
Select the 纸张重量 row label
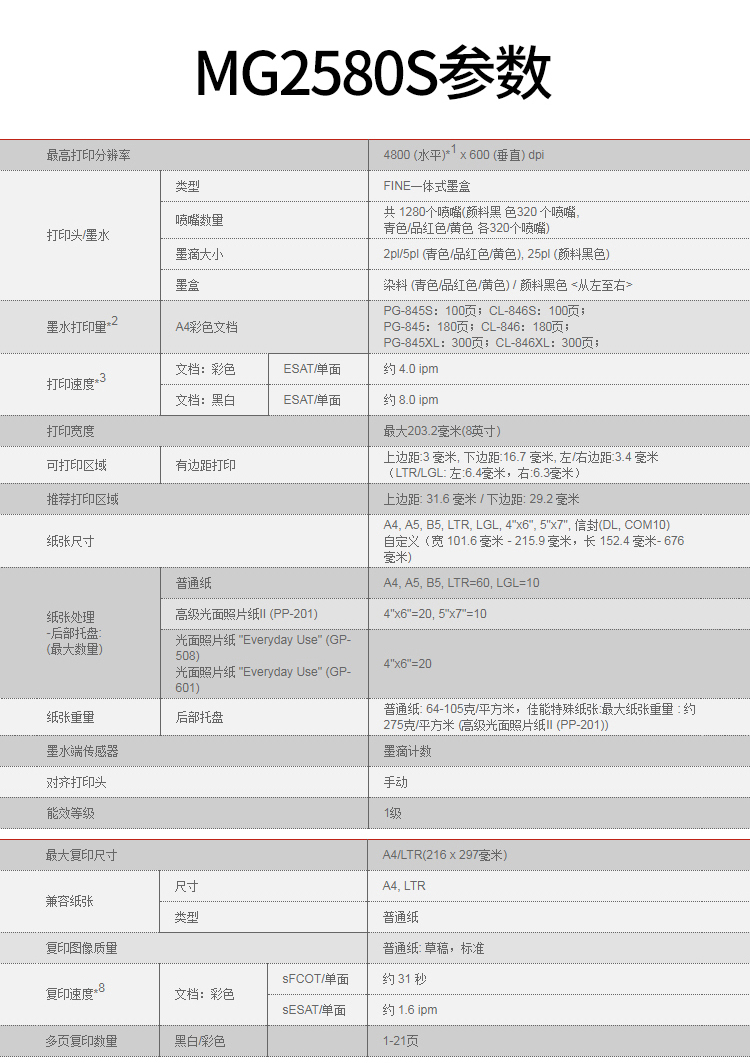click(x=71, y=717)
